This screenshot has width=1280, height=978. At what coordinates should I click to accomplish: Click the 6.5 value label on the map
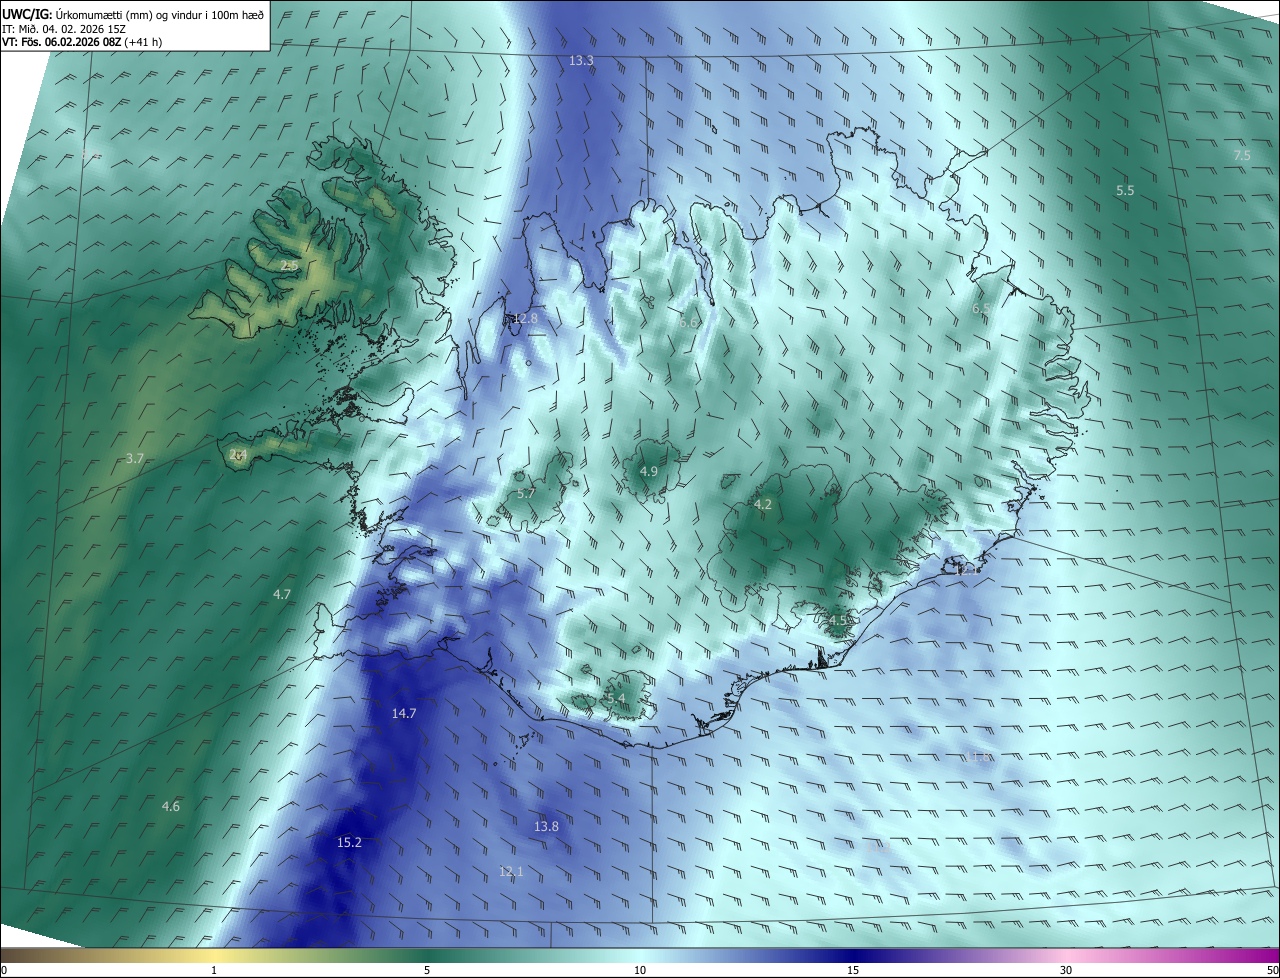983,309
